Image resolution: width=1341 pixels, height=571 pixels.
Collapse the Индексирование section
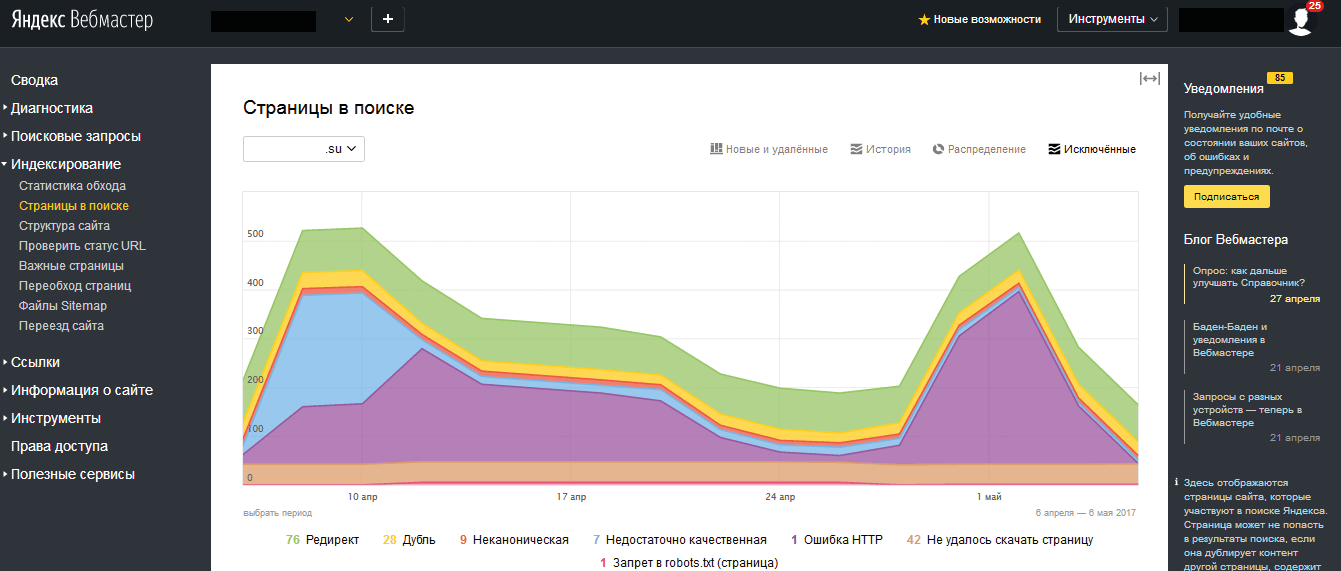pos(65,164)
